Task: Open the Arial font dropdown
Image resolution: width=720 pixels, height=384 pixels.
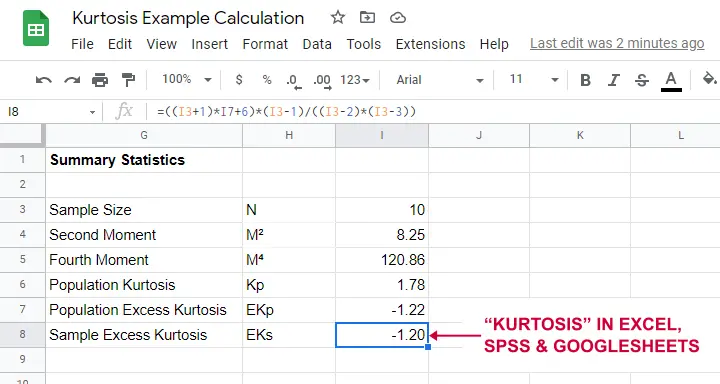Action: [x=440, y=80]
